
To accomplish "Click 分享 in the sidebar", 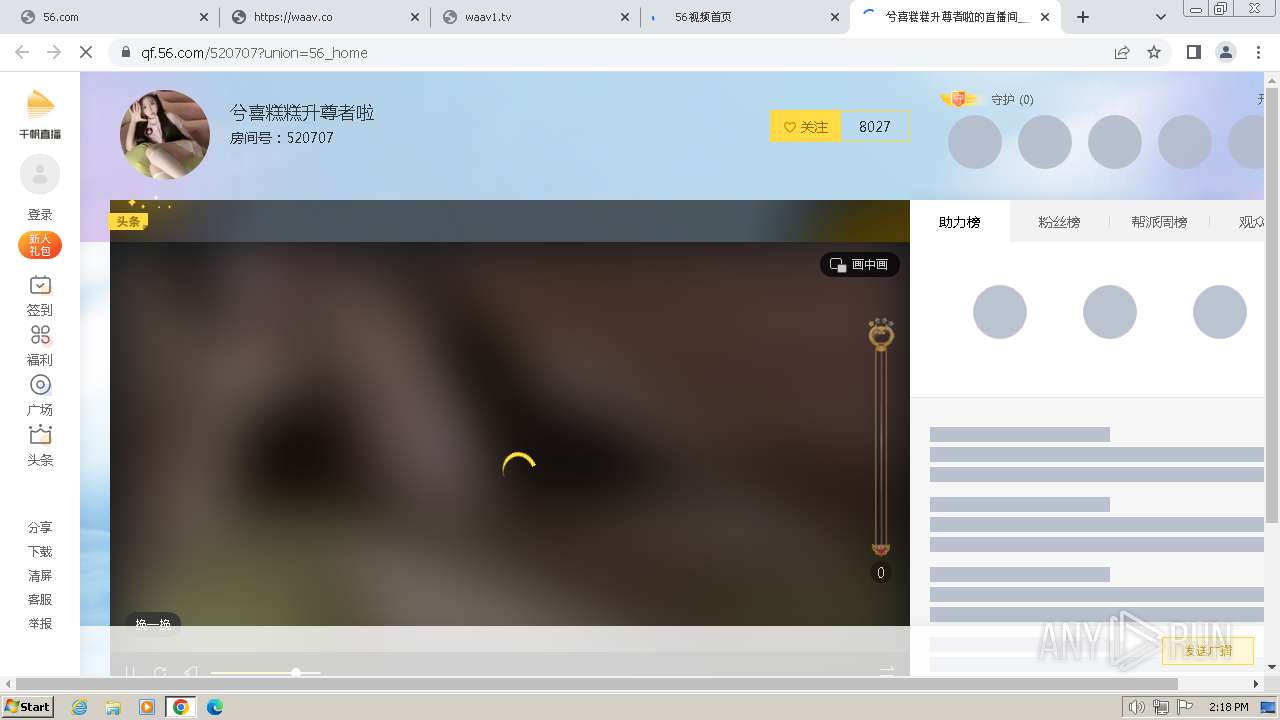I will click(40, 527).
